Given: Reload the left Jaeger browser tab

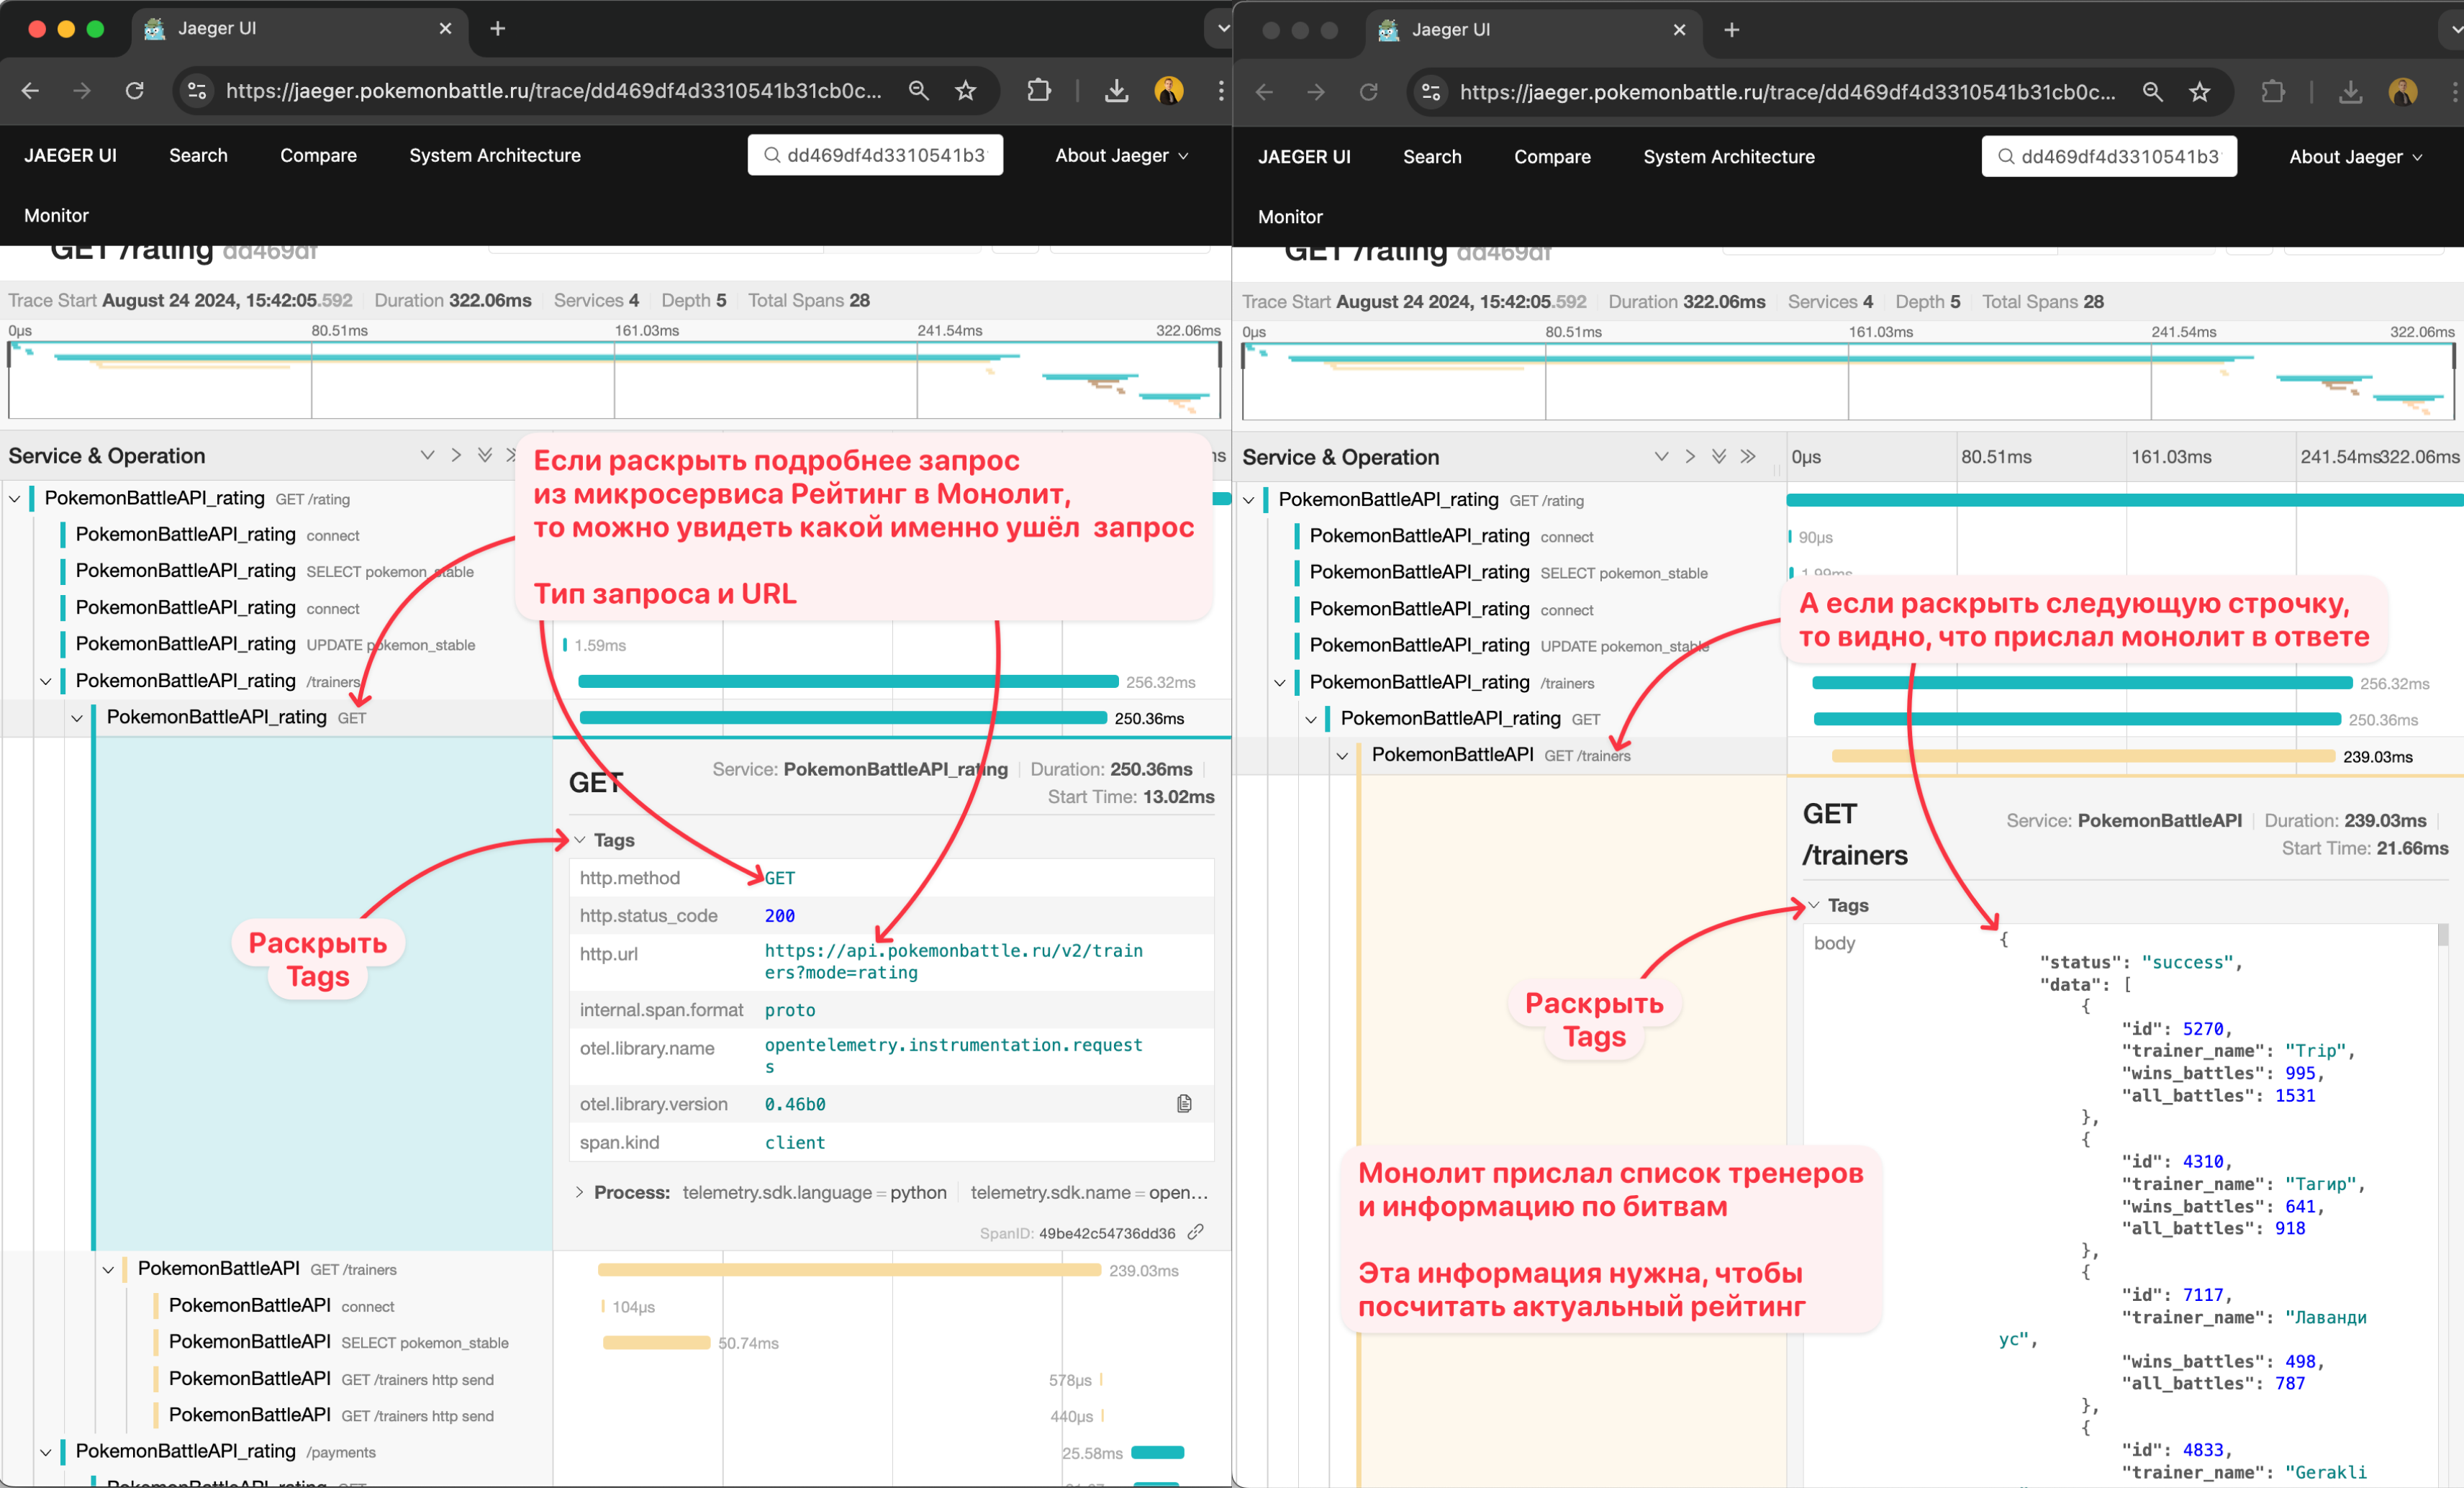Looking at the screenshot, I should (x=135, y=91).
